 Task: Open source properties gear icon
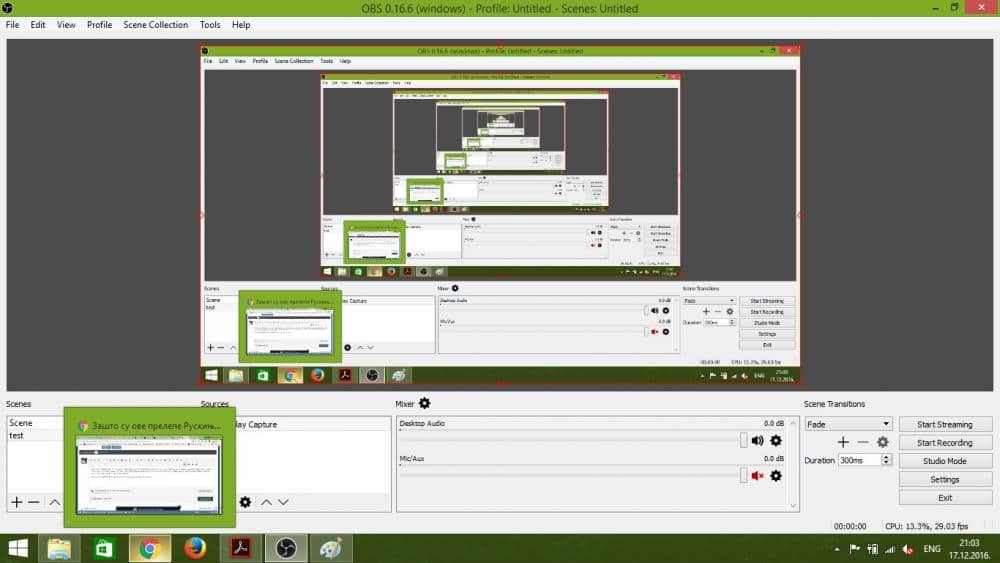(x=245, y=502)
